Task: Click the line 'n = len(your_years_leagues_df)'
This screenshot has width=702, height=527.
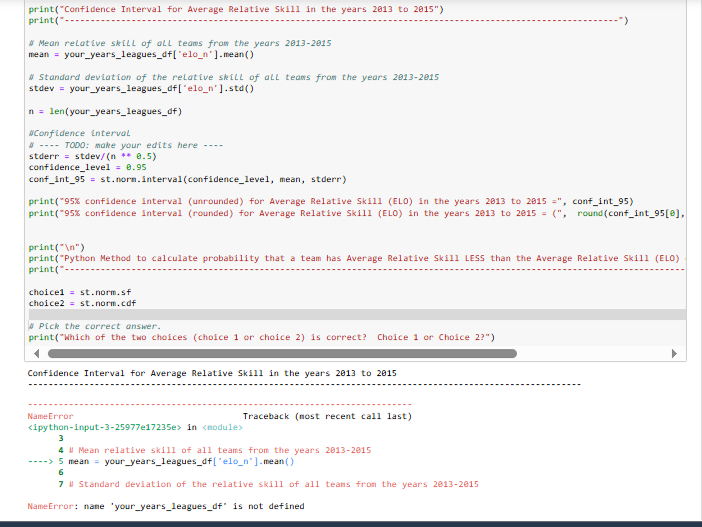Action: (105, 111)
